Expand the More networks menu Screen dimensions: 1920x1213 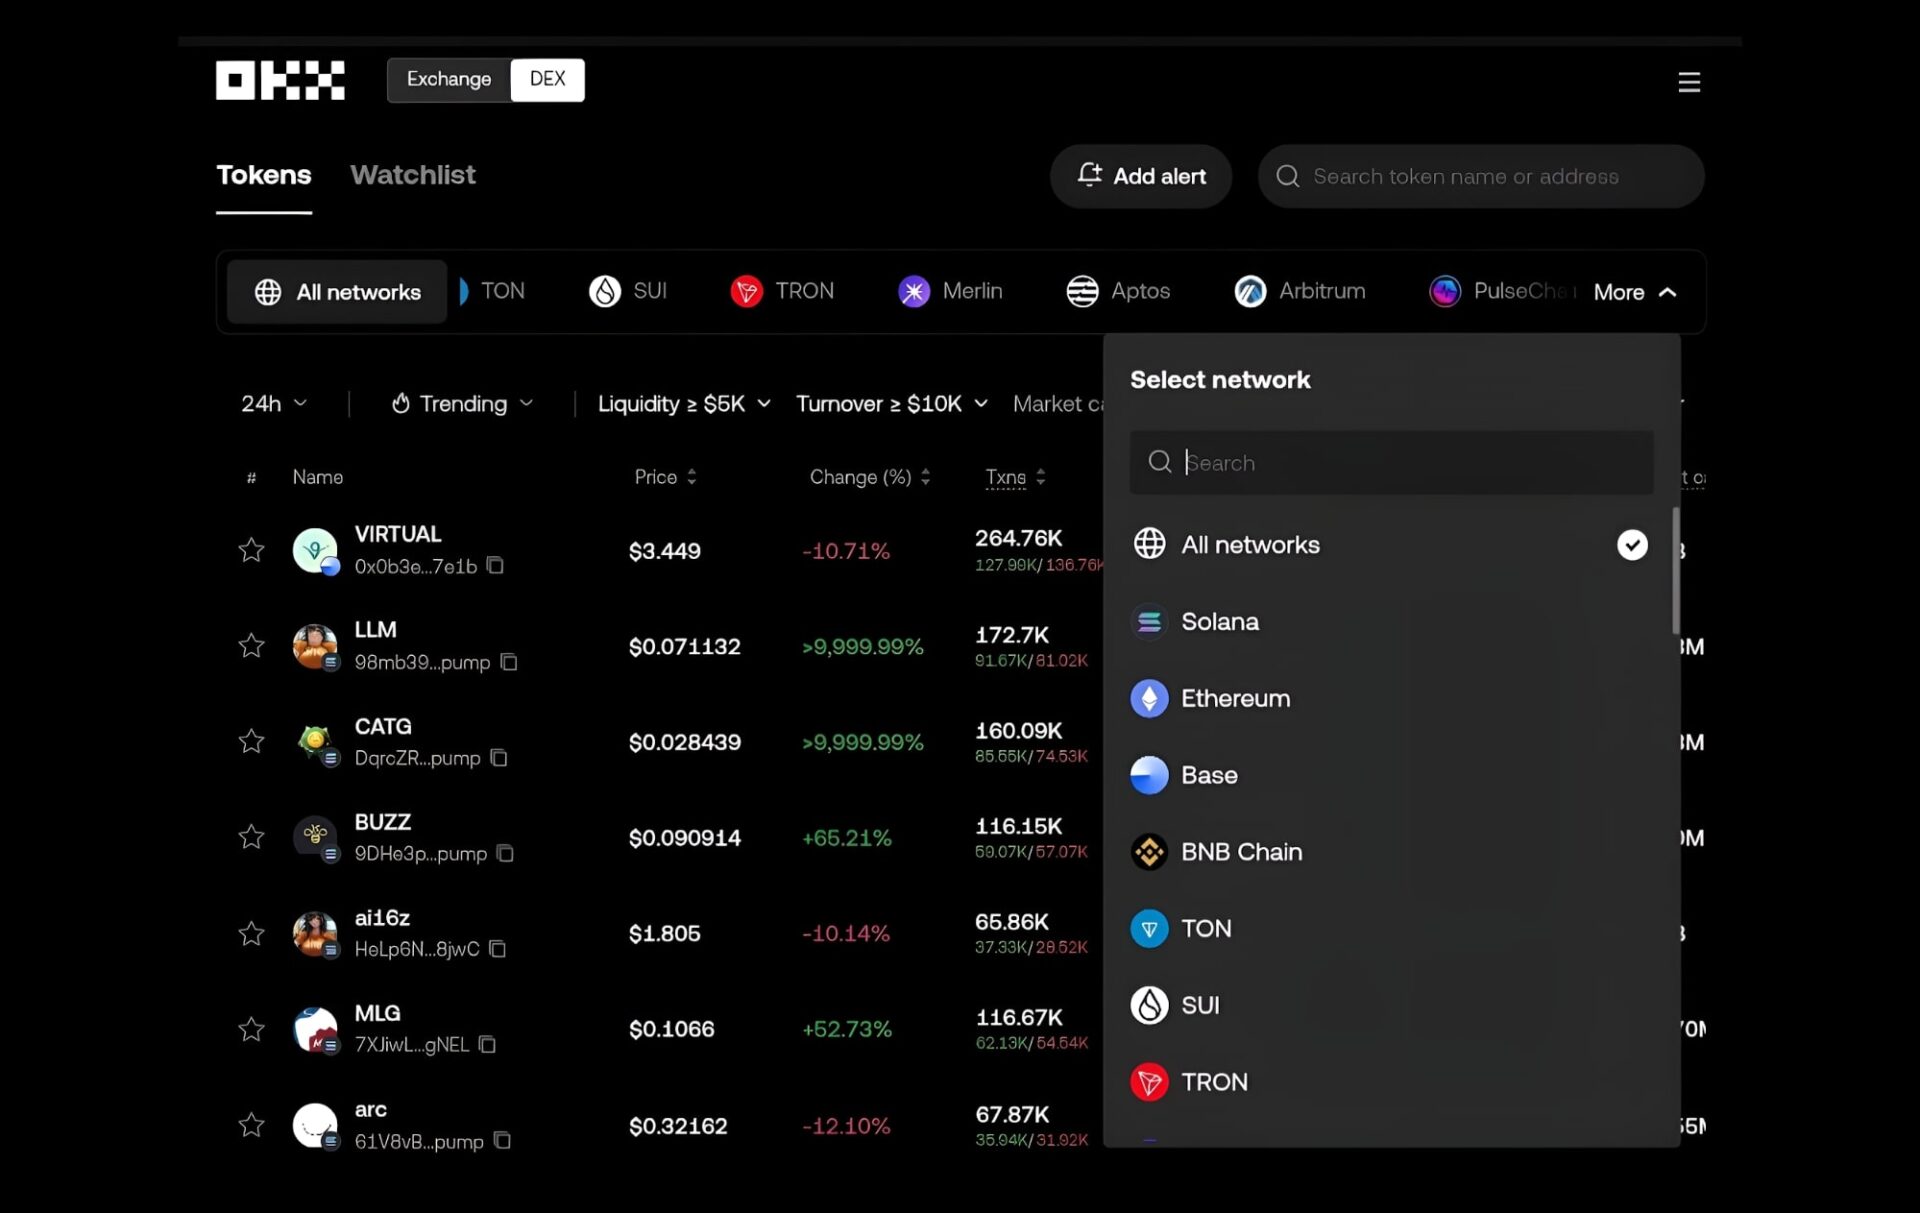[1632, 291]
